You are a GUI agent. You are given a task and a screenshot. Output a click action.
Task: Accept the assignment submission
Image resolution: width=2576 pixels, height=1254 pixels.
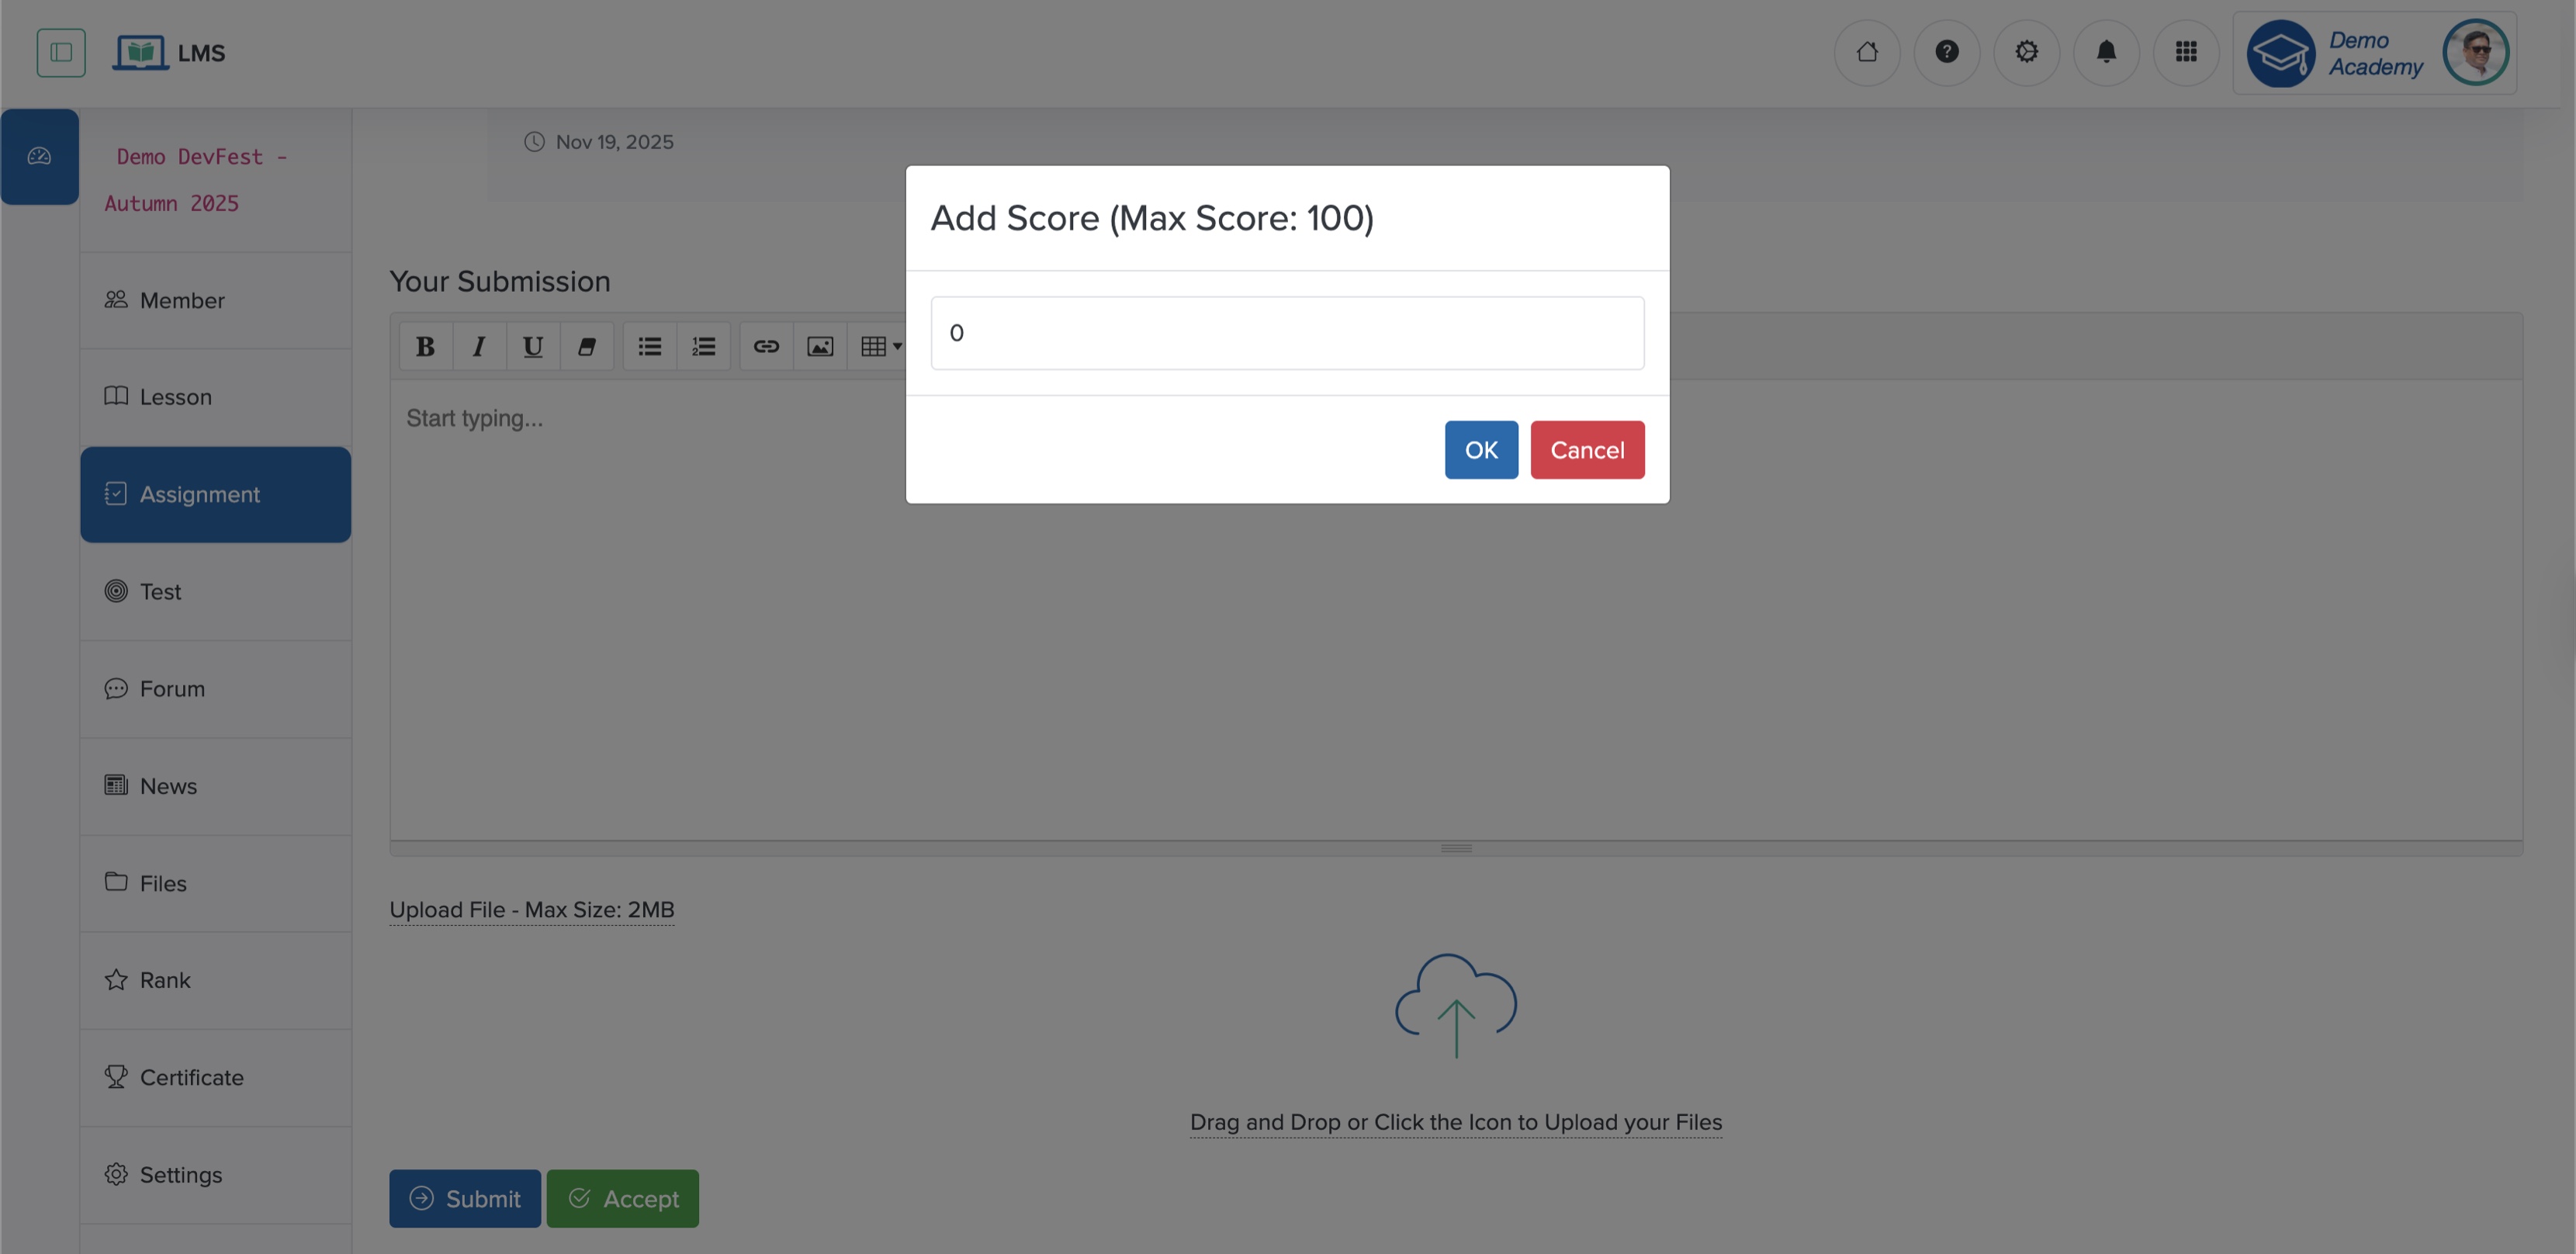coord(622,1198)
